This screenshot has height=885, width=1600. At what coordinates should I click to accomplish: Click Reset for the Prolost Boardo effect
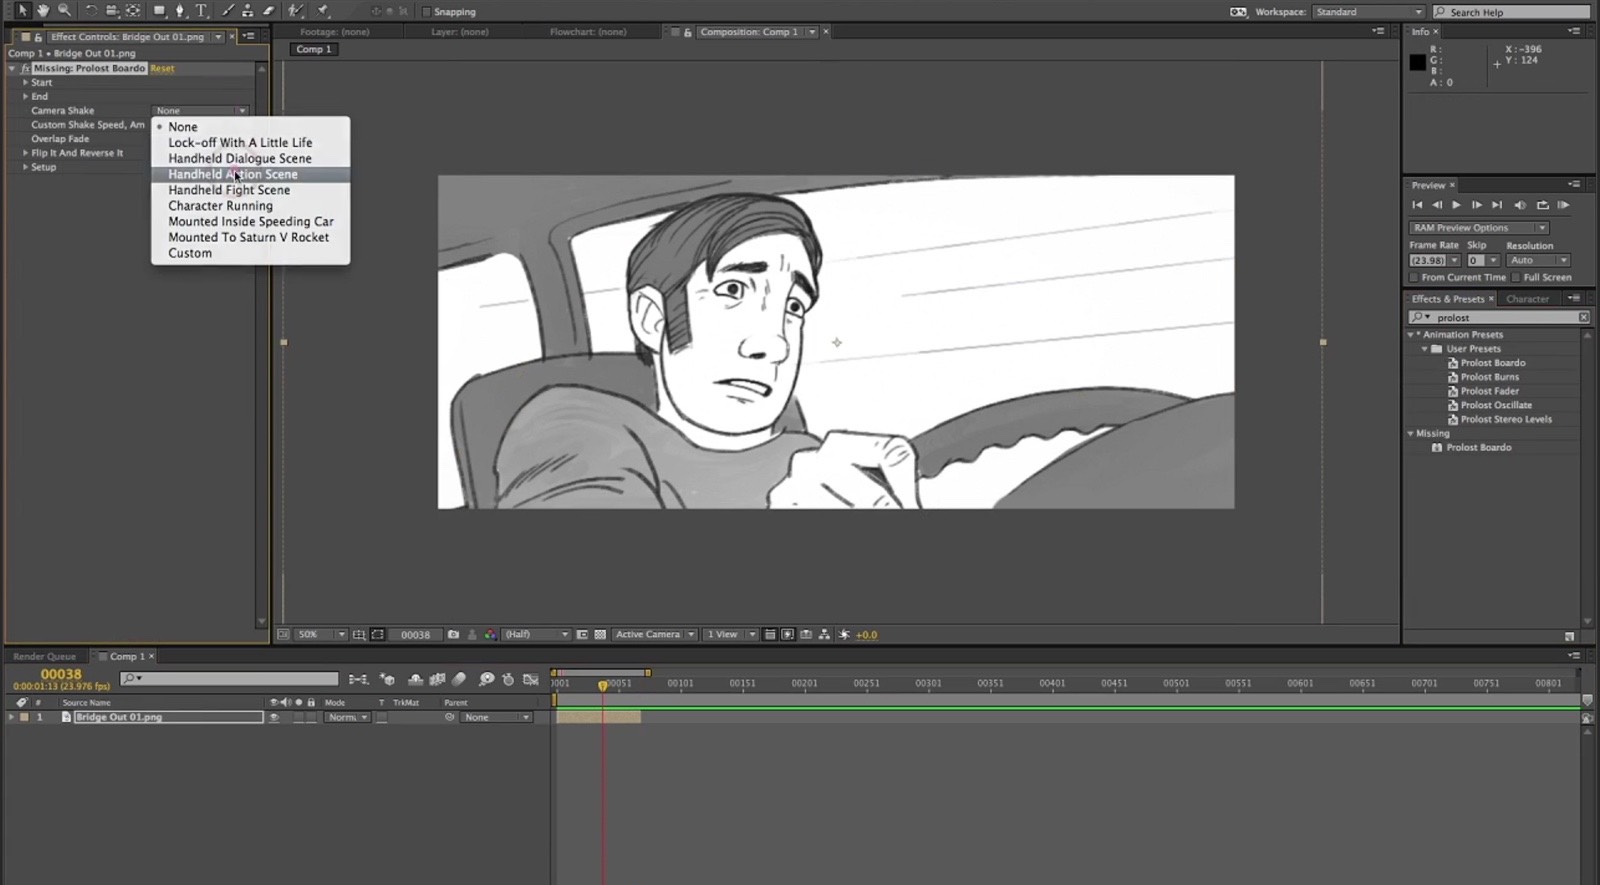tap(162, 69)
